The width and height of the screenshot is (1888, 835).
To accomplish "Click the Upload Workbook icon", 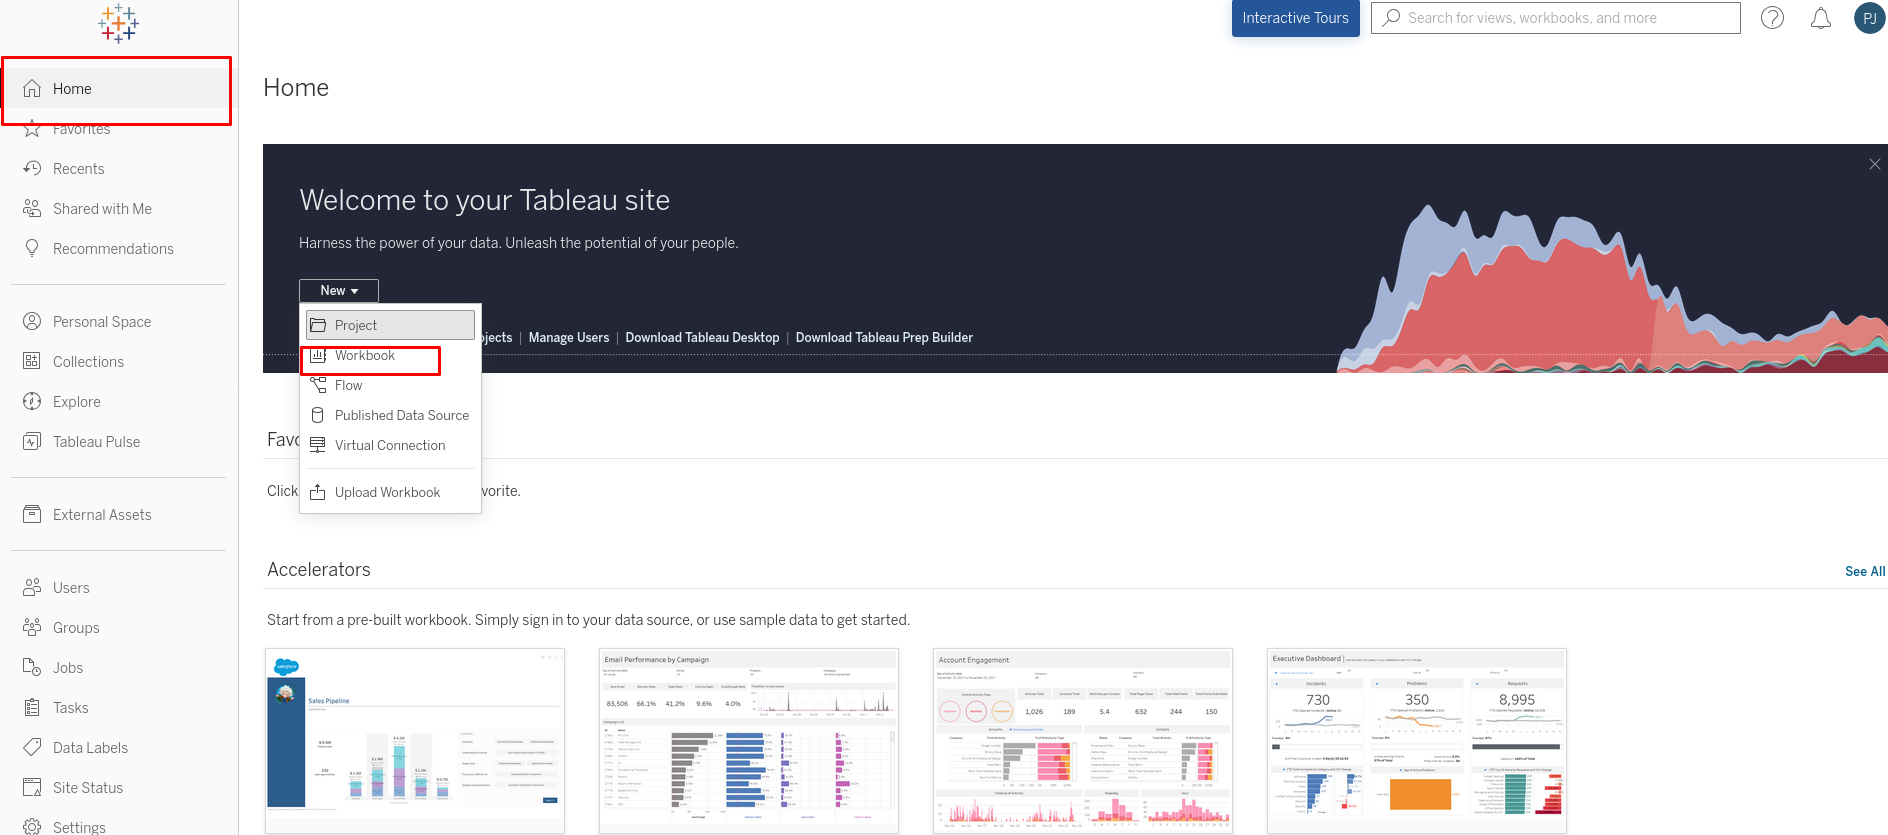I will (x=318, y=492).
